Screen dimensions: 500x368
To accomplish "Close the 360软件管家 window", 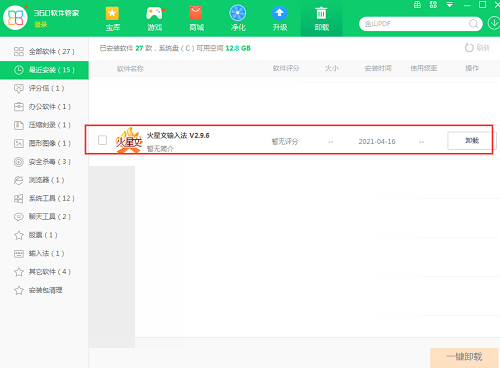I will pos(497,5).
